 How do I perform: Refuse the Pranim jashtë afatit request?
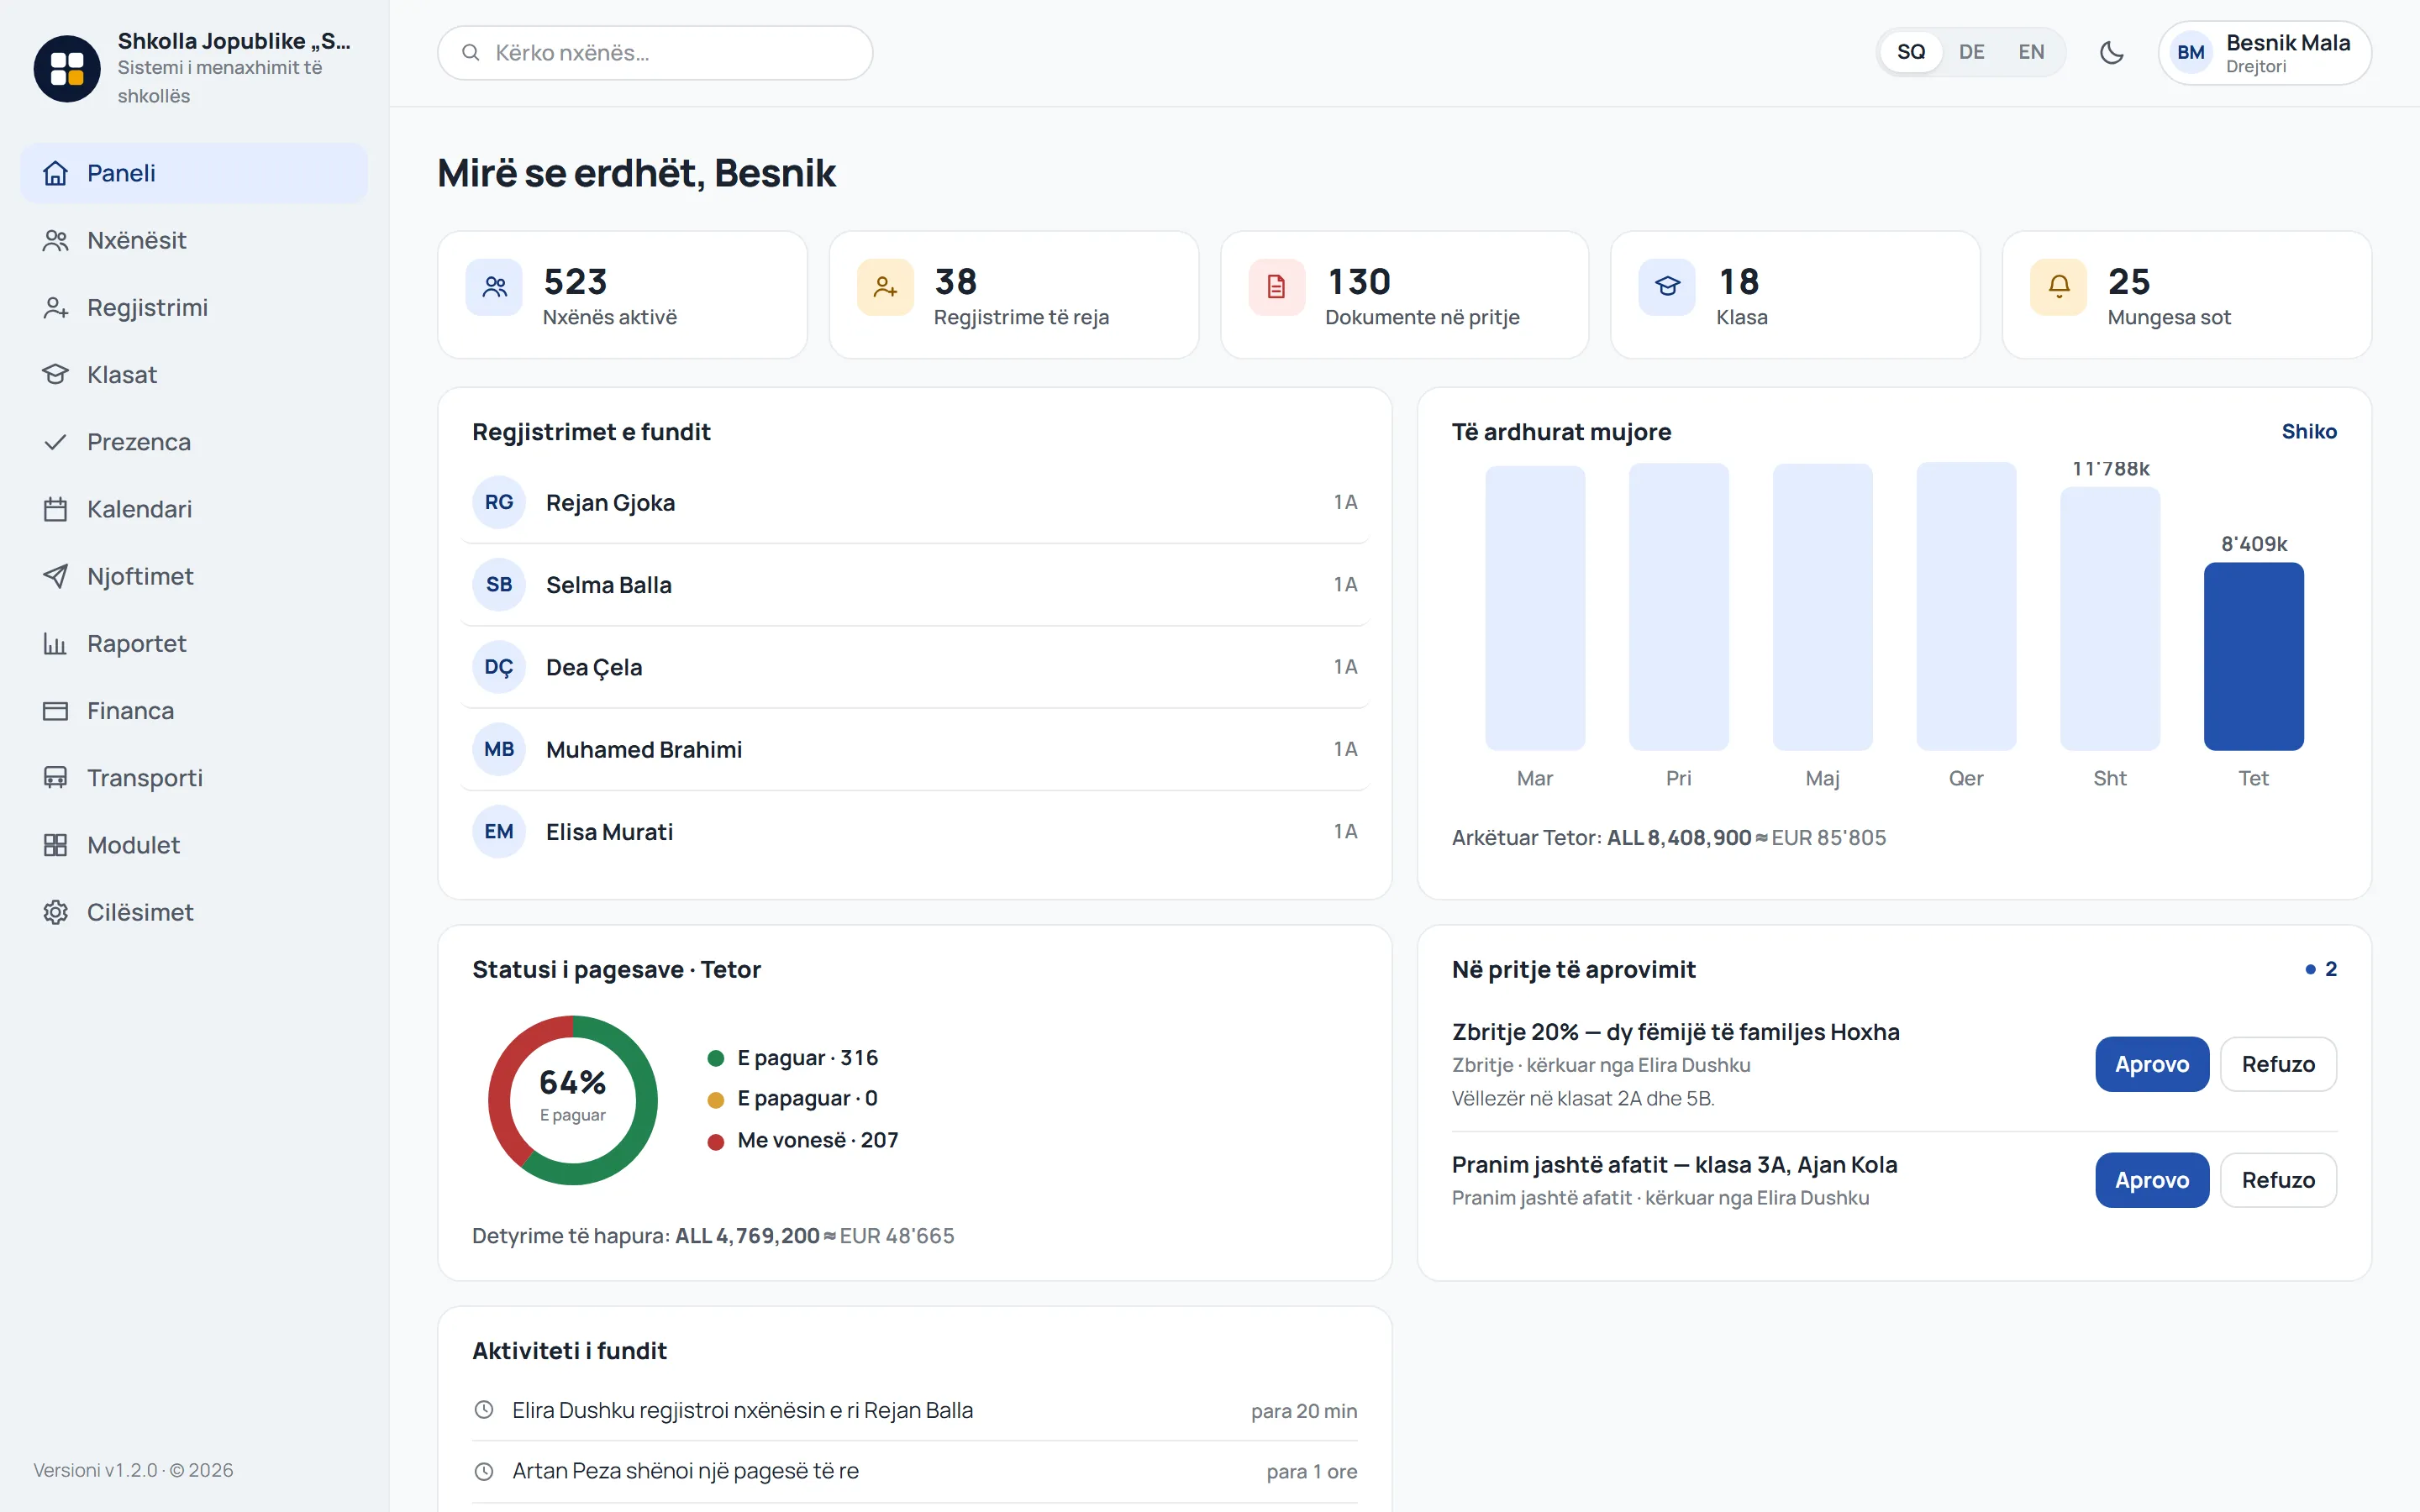tap(2278, 1180)
